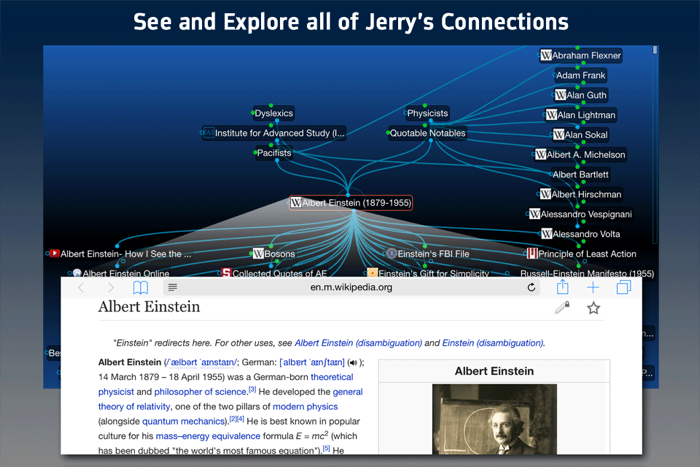Open the YouTube How I See the... node

pos(120,254)
